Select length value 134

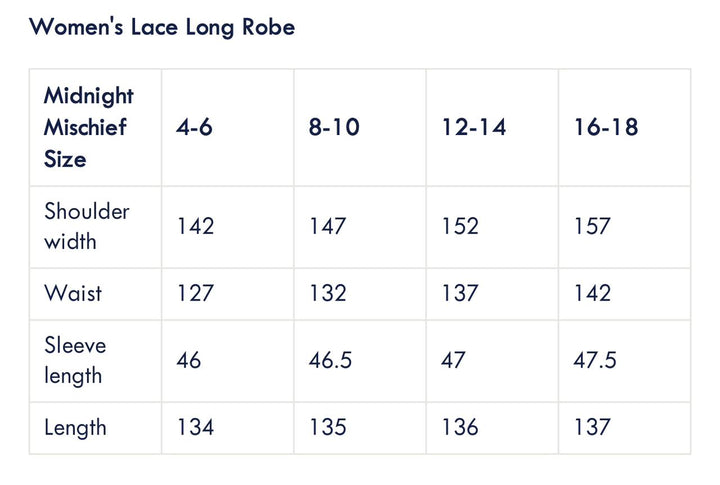[195, 428]
